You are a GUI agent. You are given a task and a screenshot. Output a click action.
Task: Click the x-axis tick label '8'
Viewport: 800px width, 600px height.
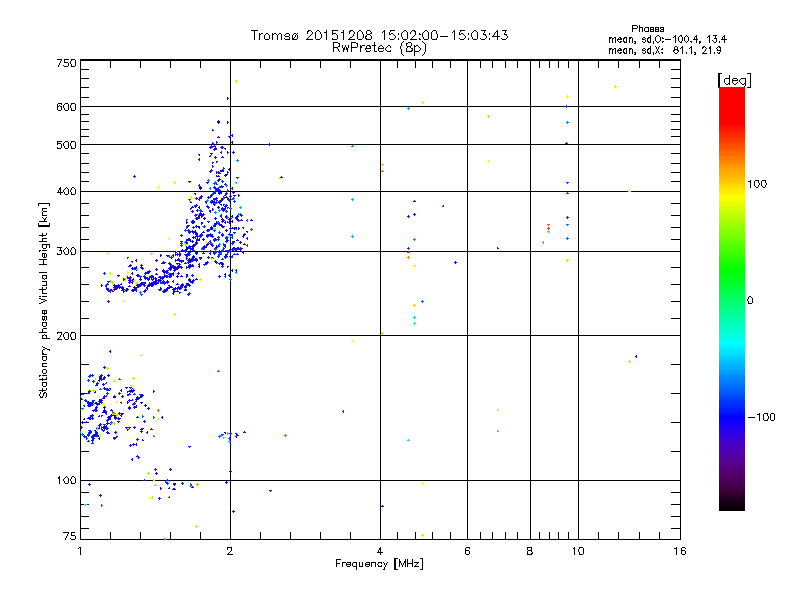click(530, 551)
